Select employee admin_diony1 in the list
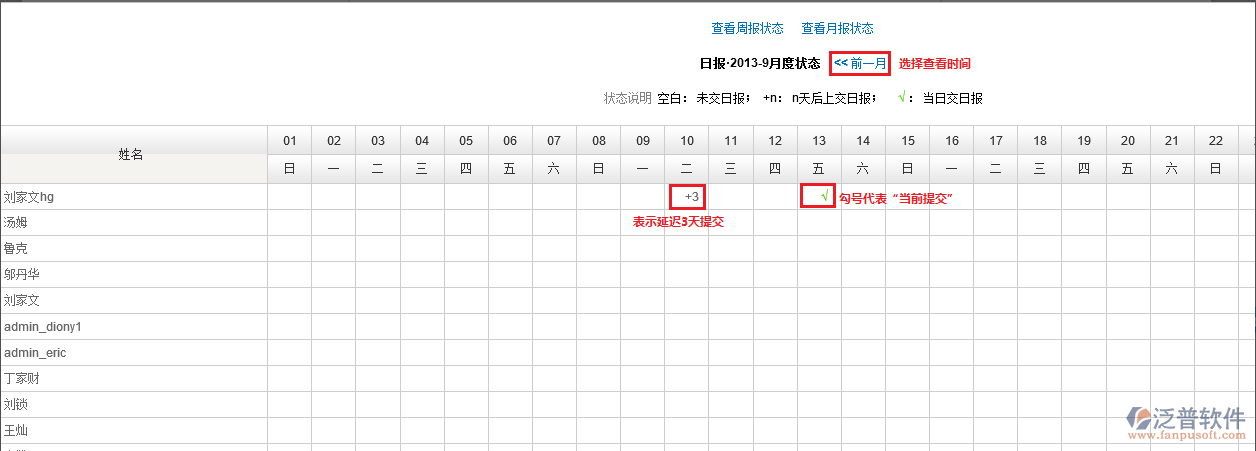 tap(43, 327)
